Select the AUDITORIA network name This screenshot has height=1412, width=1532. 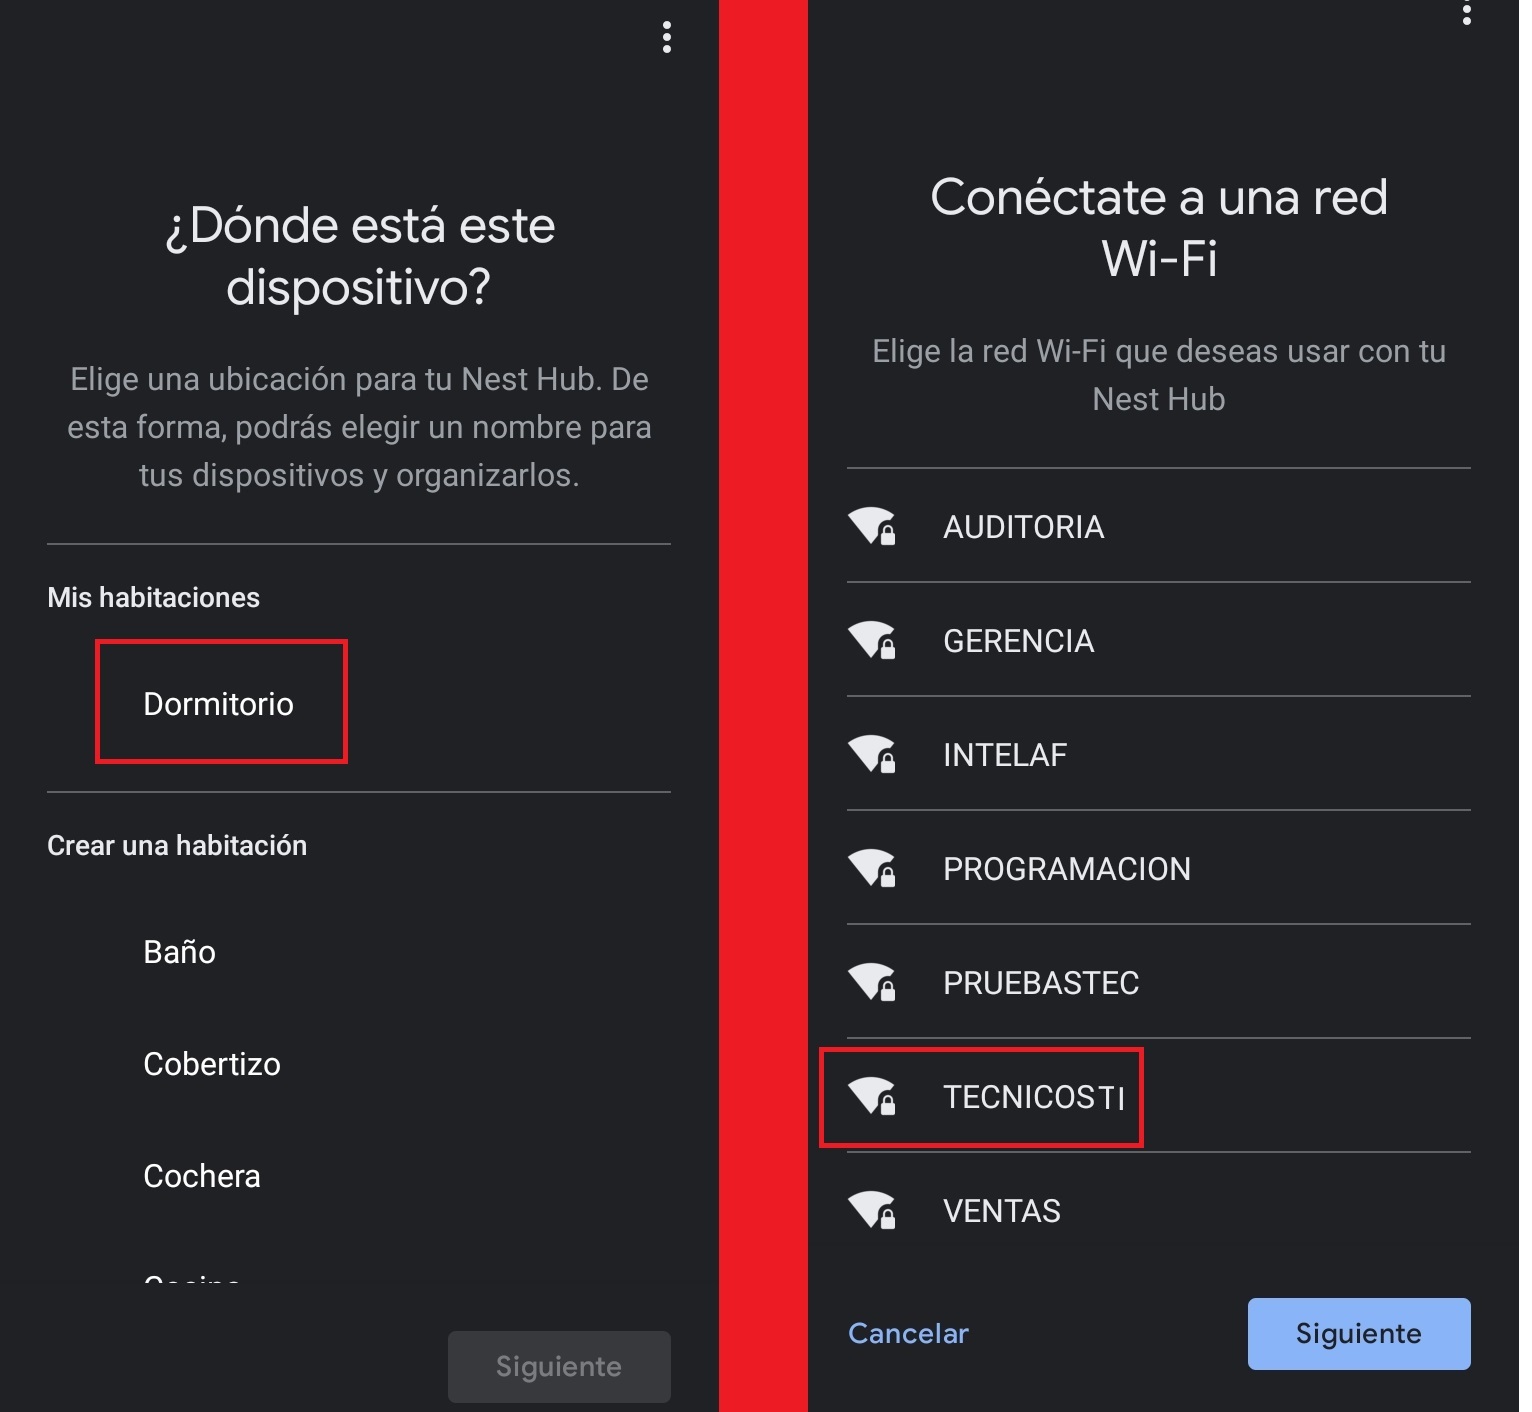1024,527
